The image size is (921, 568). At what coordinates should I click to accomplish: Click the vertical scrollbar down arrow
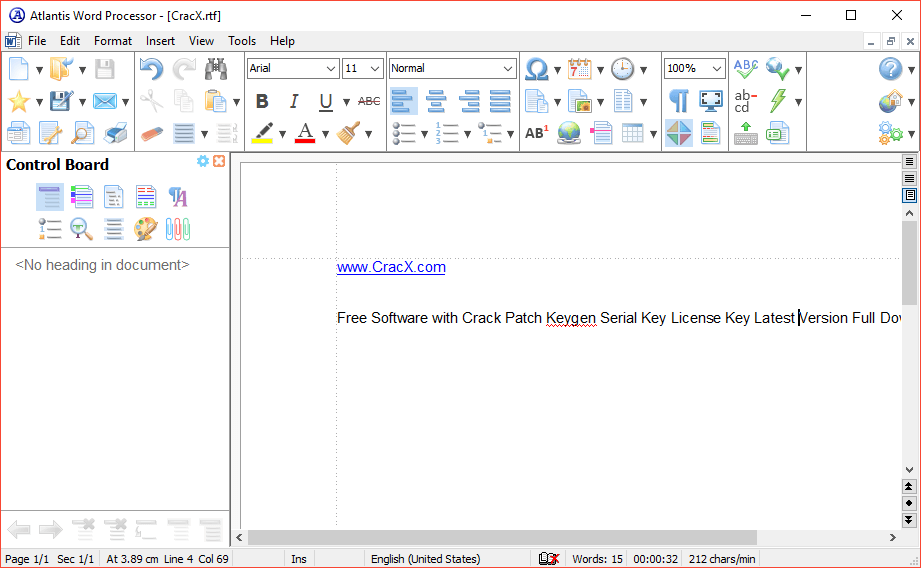[x=909, y=469]
